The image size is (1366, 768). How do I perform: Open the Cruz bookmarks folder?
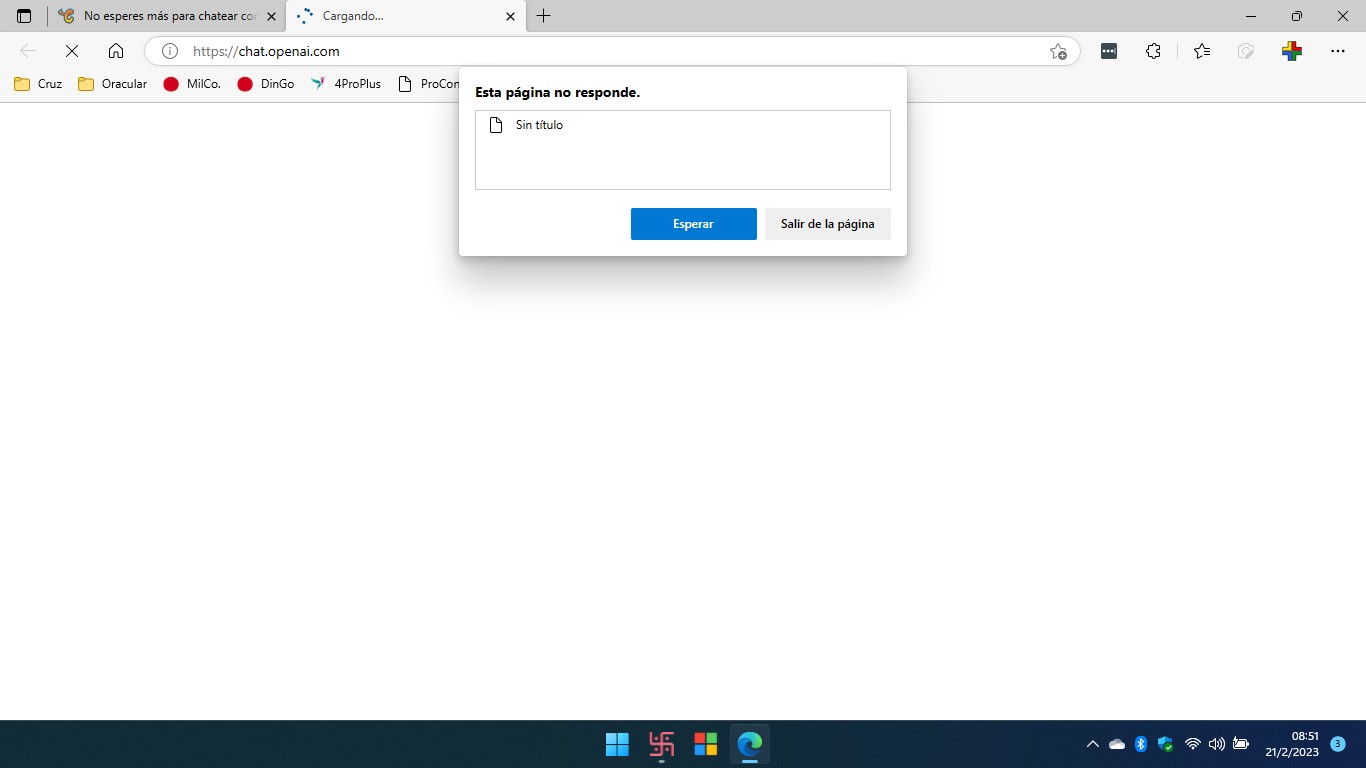pyautogui.click(x=38, y=84)
